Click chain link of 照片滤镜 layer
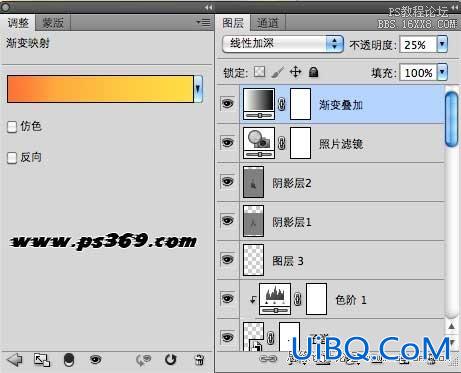The image size is (461, 373). pyautogui.click(x=282, y=143)
